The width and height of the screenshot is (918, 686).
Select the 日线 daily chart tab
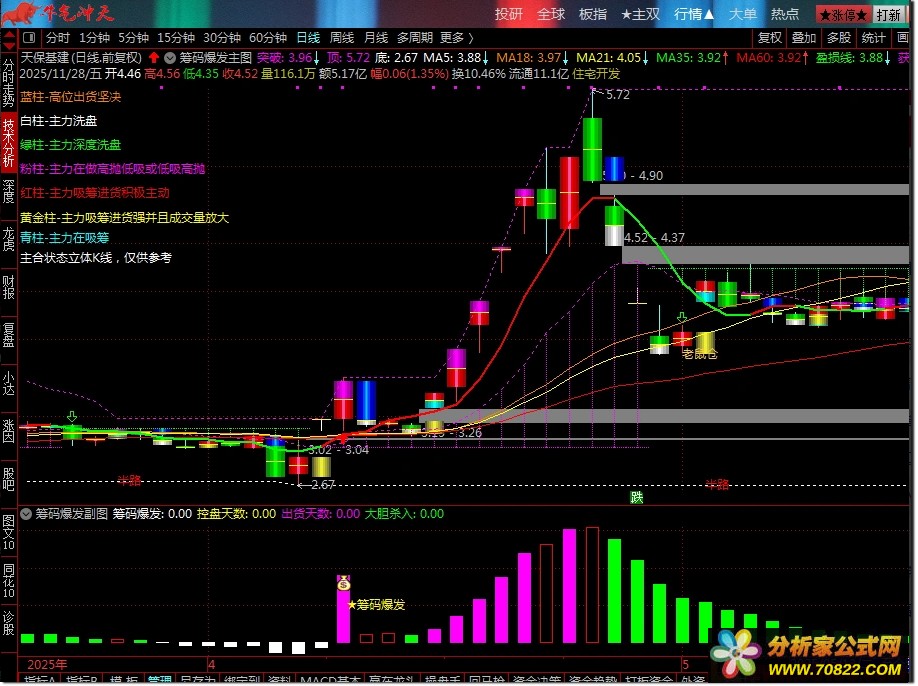[x=308, y=38]
